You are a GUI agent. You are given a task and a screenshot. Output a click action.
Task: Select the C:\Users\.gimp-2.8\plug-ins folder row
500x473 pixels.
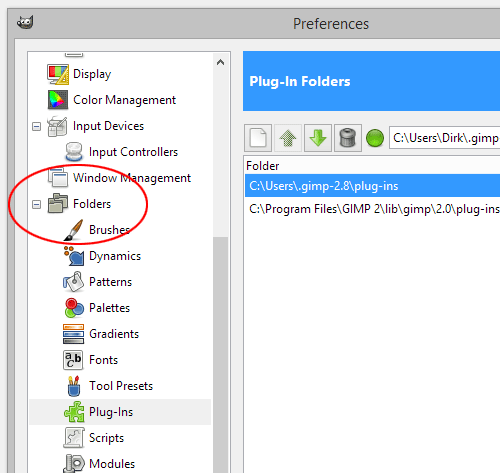(372, 186)
